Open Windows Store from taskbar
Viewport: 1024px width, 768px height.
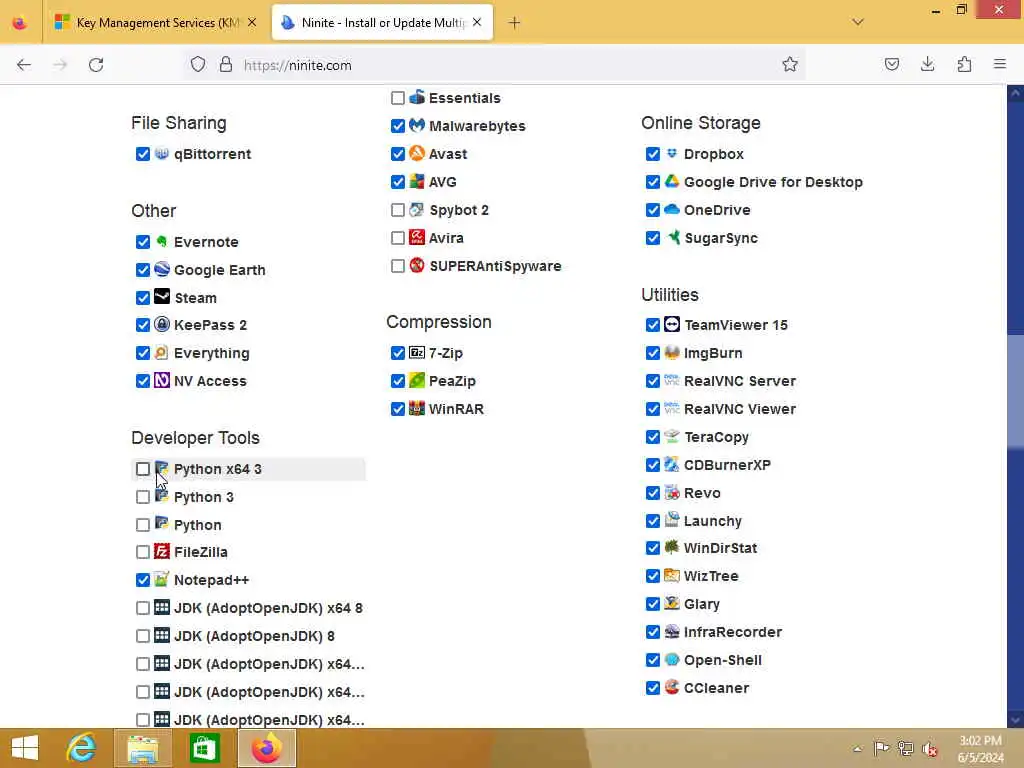(x=204, y=748)
